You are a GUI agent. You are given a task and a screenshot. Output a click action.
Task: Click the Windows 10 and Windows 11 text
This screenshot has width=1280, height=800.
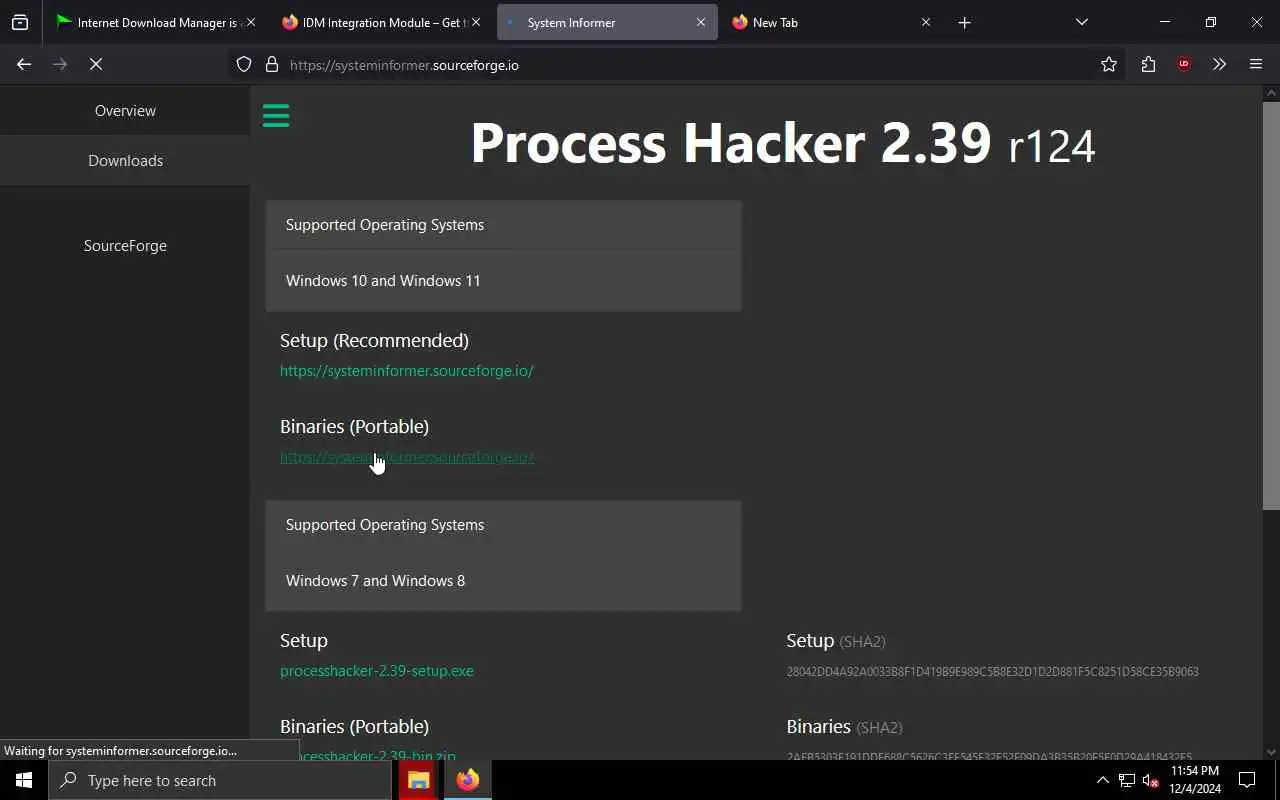[x=383, y=281]
